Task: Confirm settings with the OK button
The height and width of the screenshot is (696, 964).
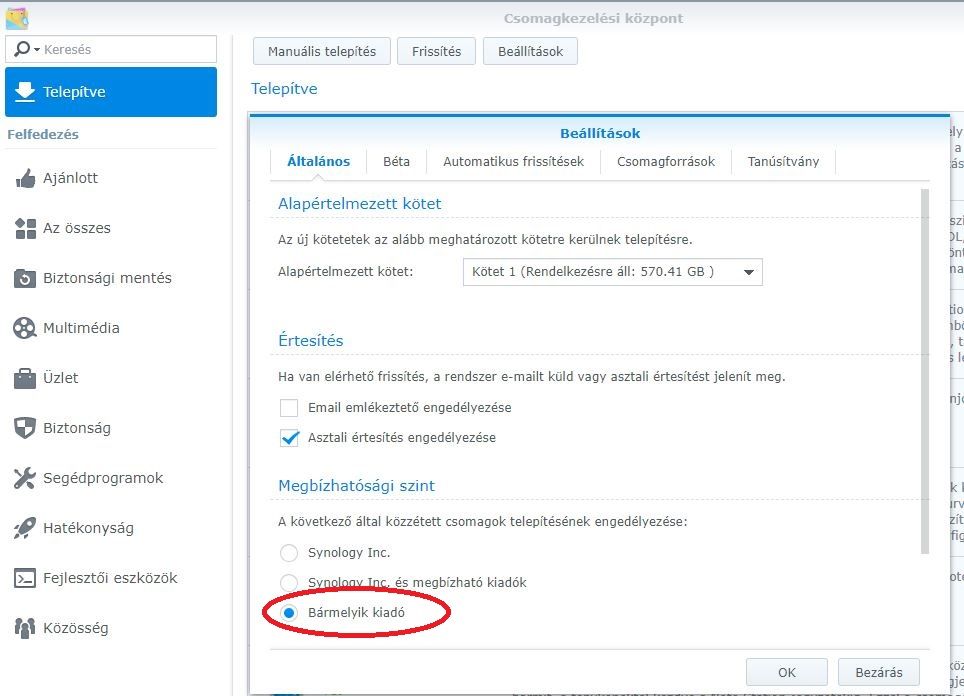Action: pos(787,672)
